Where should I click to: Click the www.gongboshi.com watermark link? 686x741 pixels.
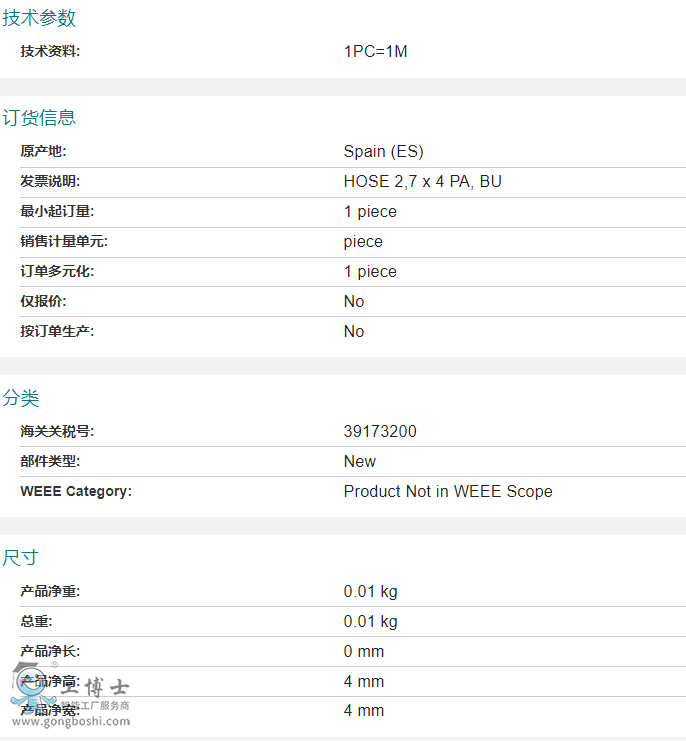[71, 721]
